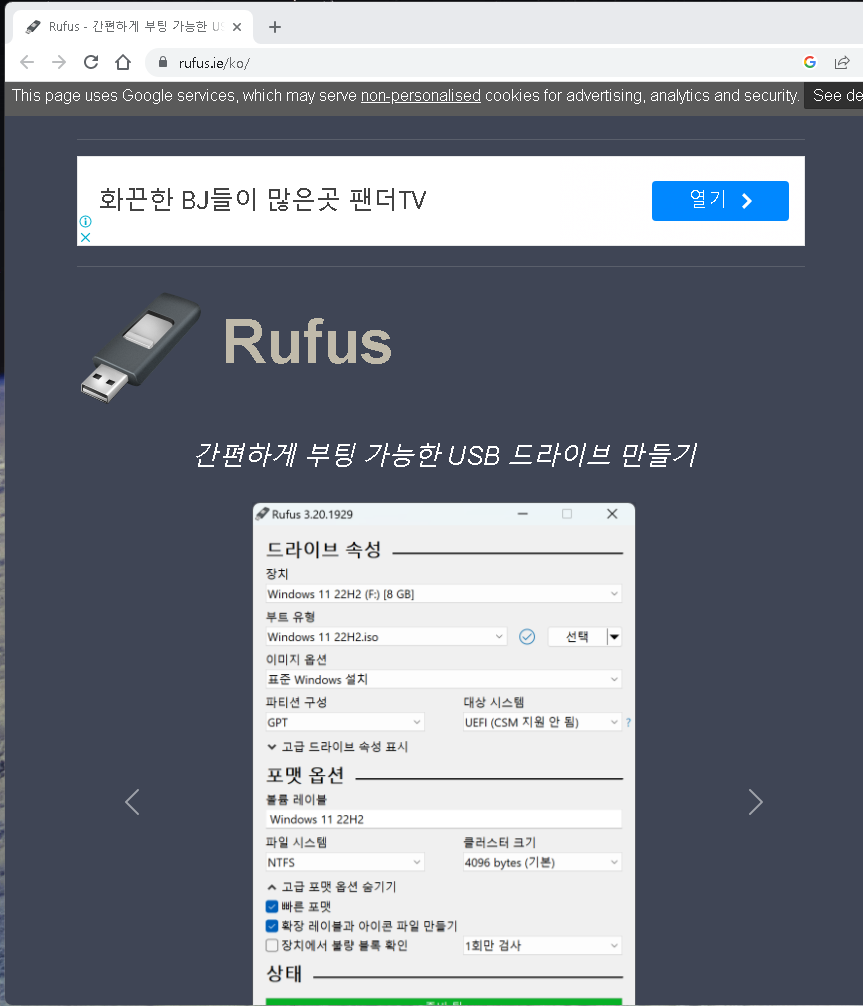Show previous screenshot with left arrow
863x1006 pixels.
pyautogui.click(x=132, y=801)
